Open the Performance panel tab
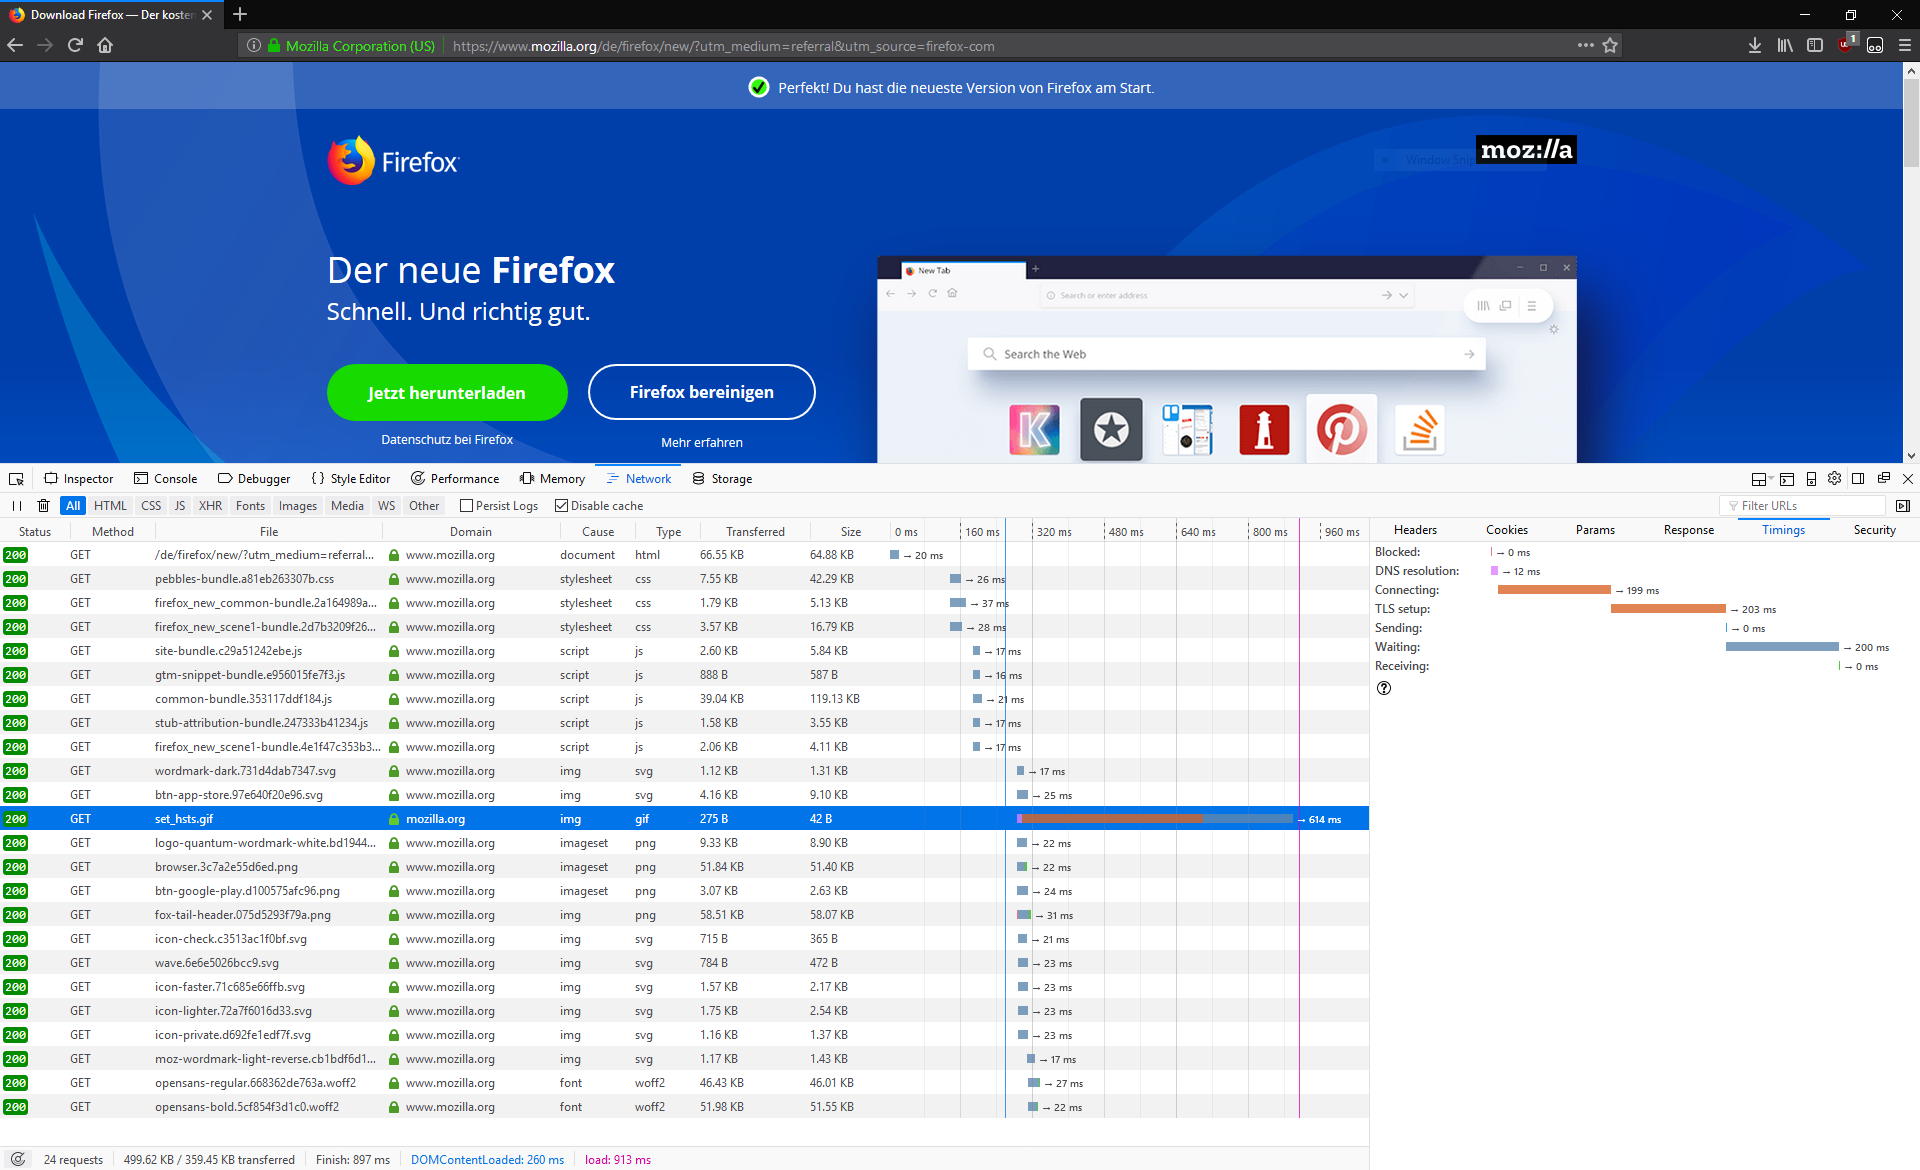The height and width of the screenshot is (1170, 1920). coord(455,479)
